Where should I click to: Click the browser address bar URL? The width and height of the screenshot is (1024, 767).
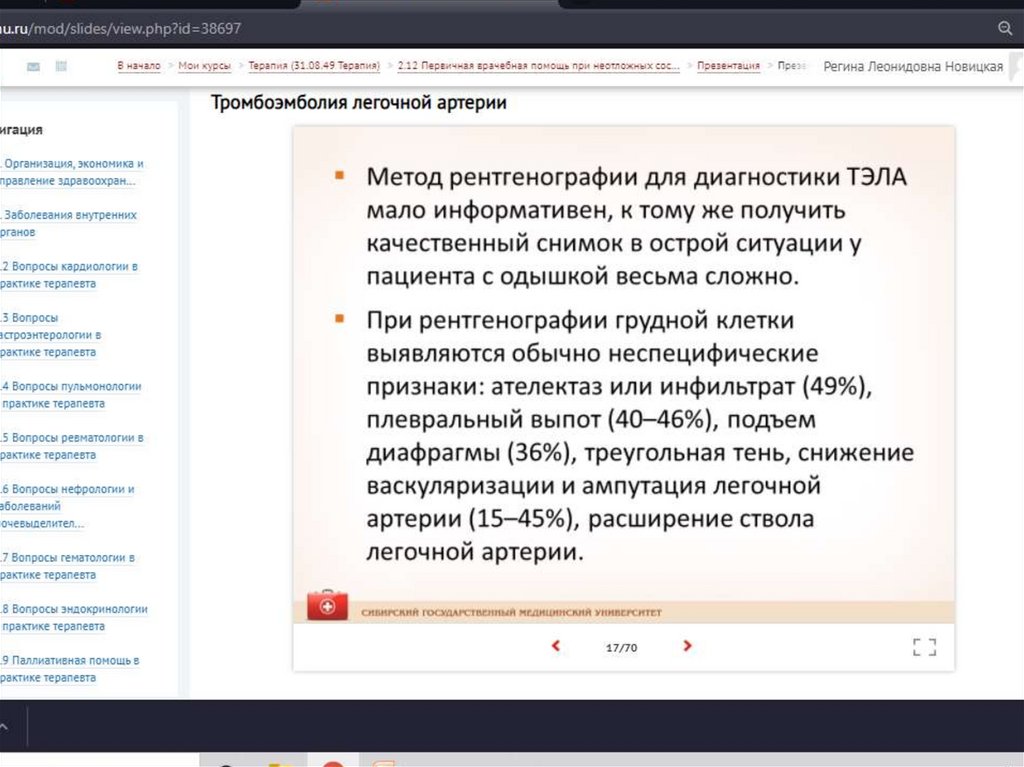[120, 29]
